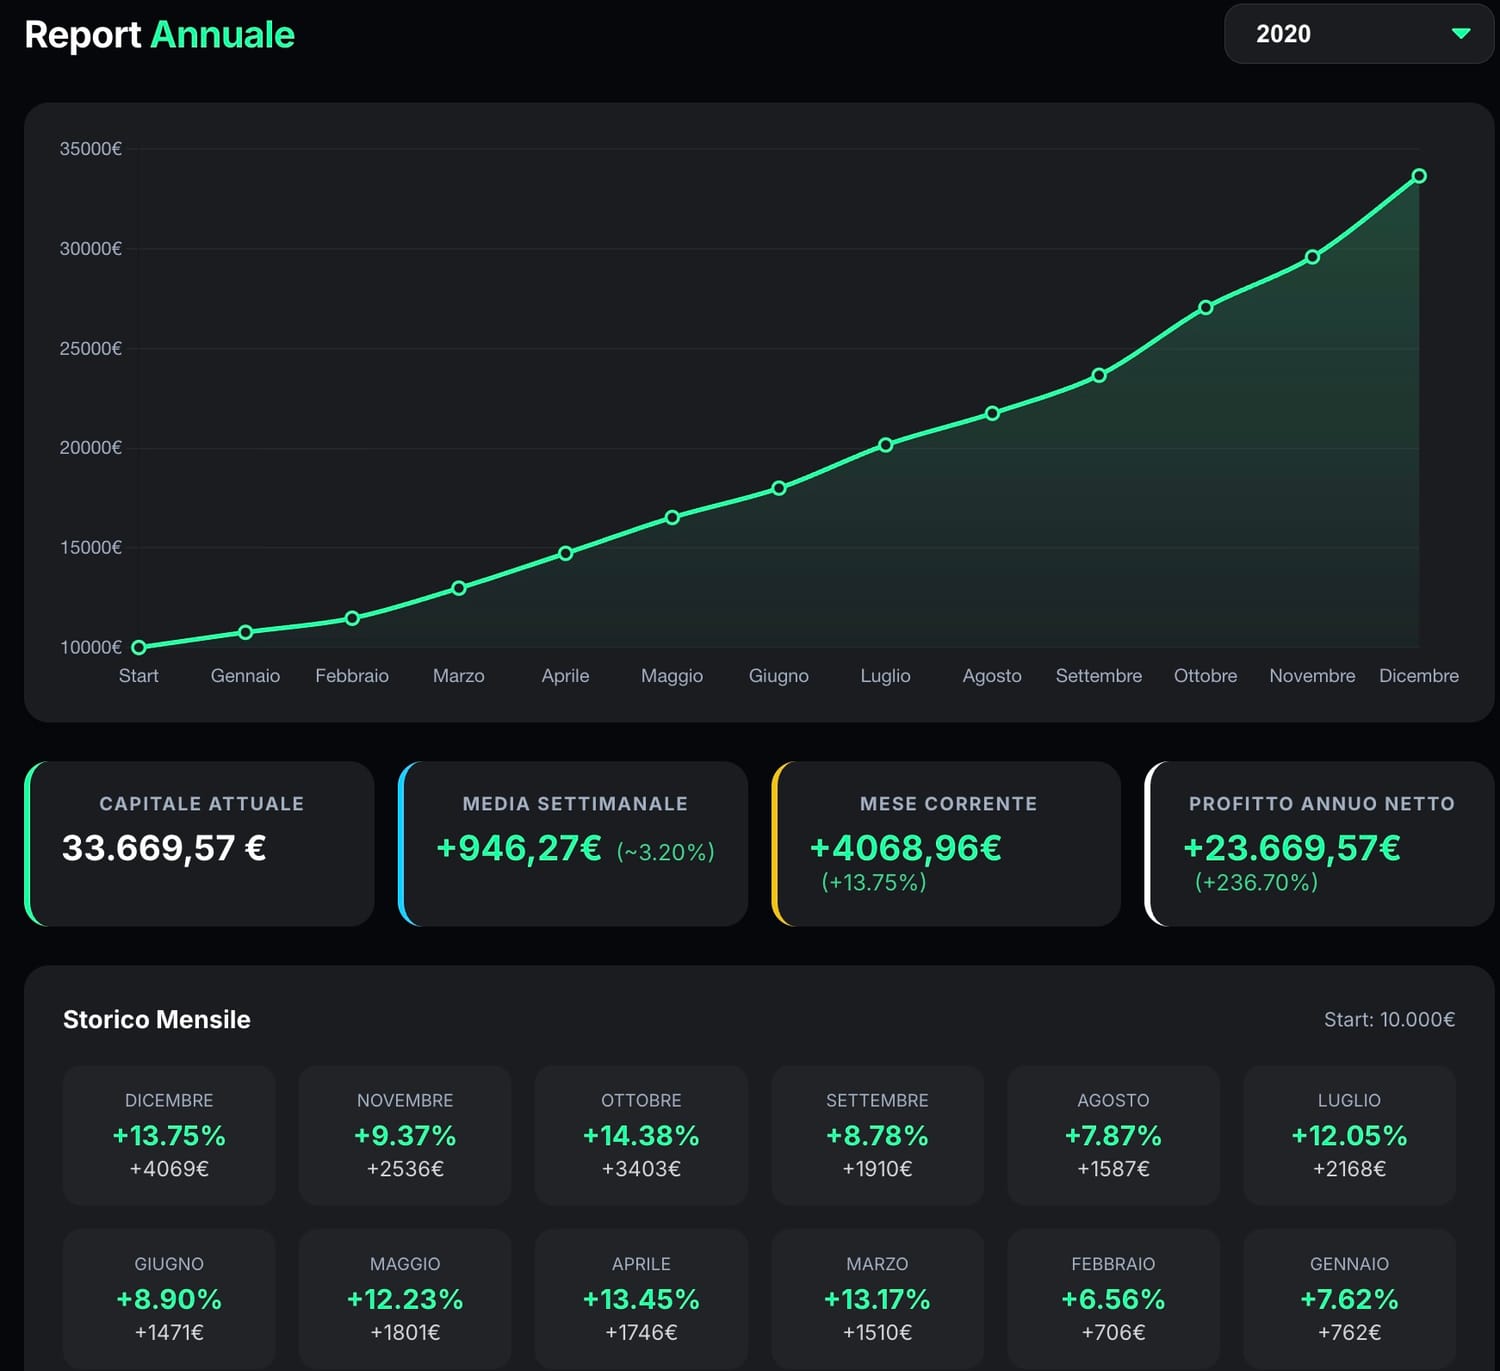This screenshot has width=1500, height=1371.
Task: Collapse the Storico Mensile section
Action: pos(157,1019)
